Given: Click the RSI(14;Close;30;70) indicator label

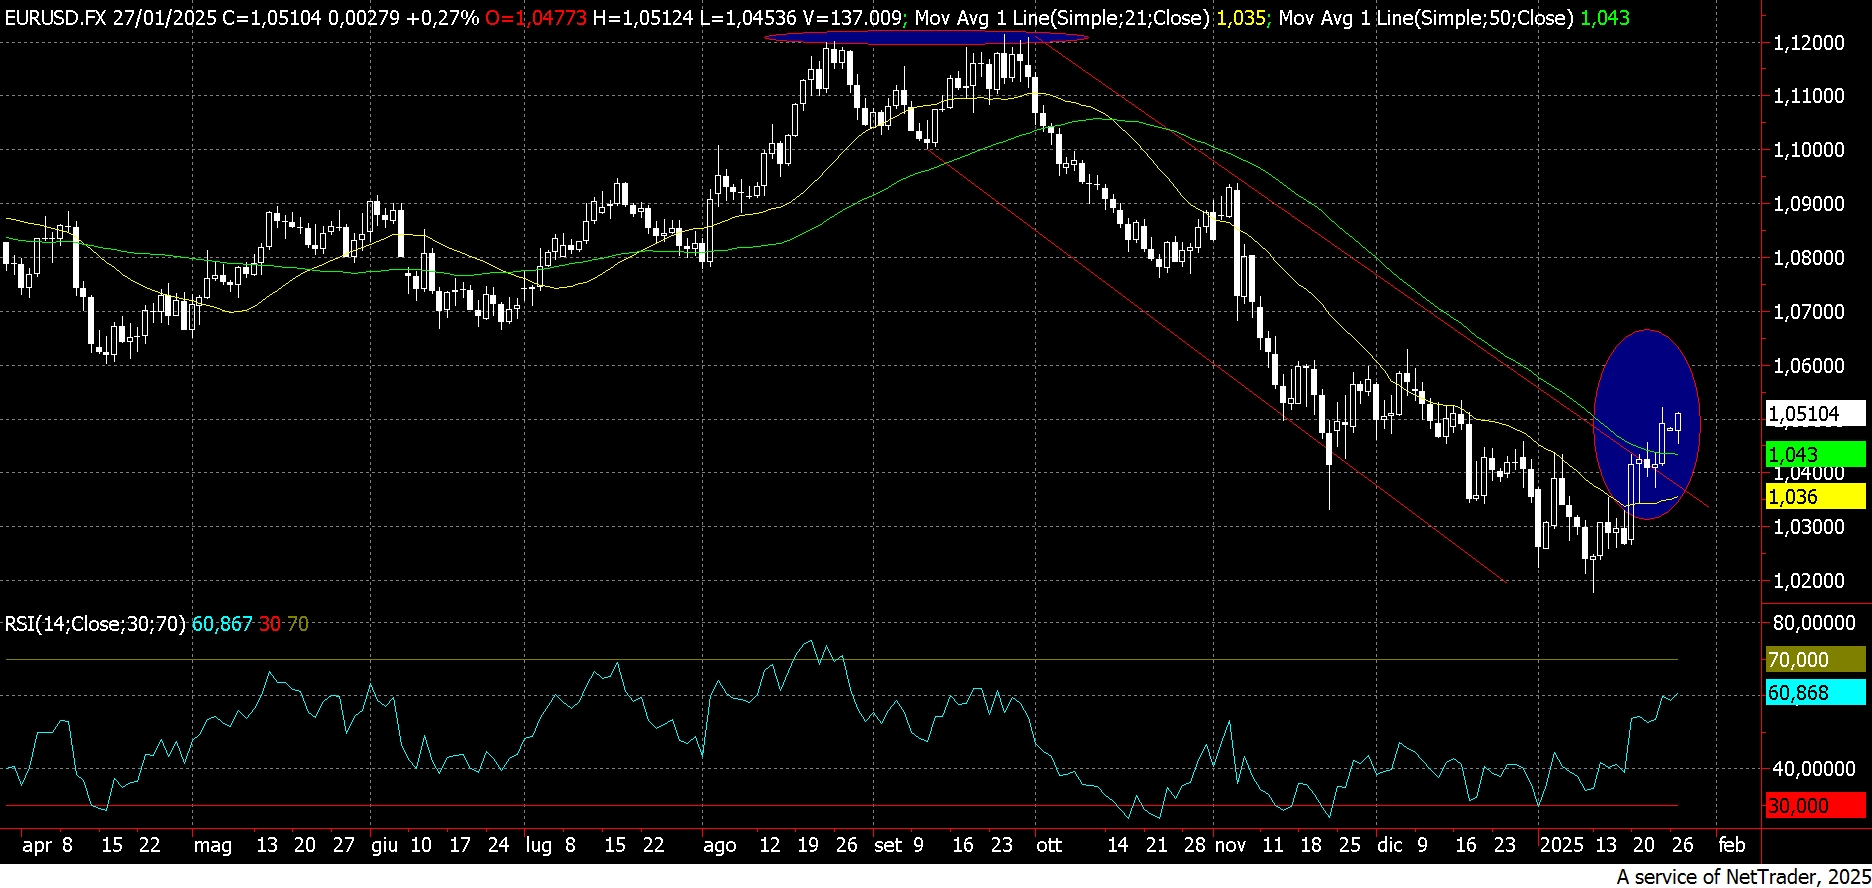Looking at the screenshot, I should (95, 624).
